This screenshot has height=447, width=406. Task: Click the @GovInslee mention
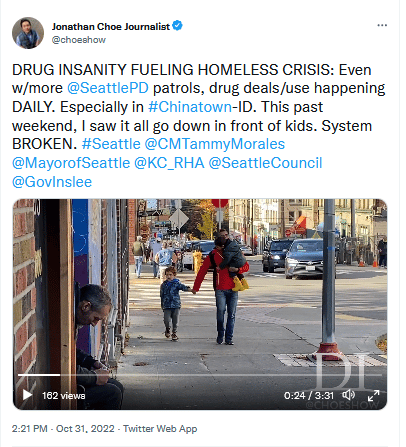52,182
